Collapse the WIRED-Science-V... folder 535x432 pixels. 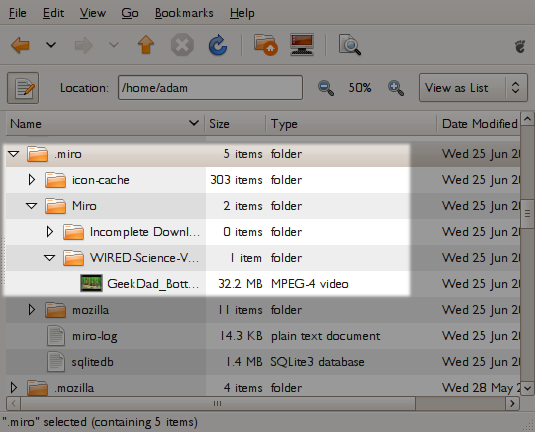click(x=49, y=258)
